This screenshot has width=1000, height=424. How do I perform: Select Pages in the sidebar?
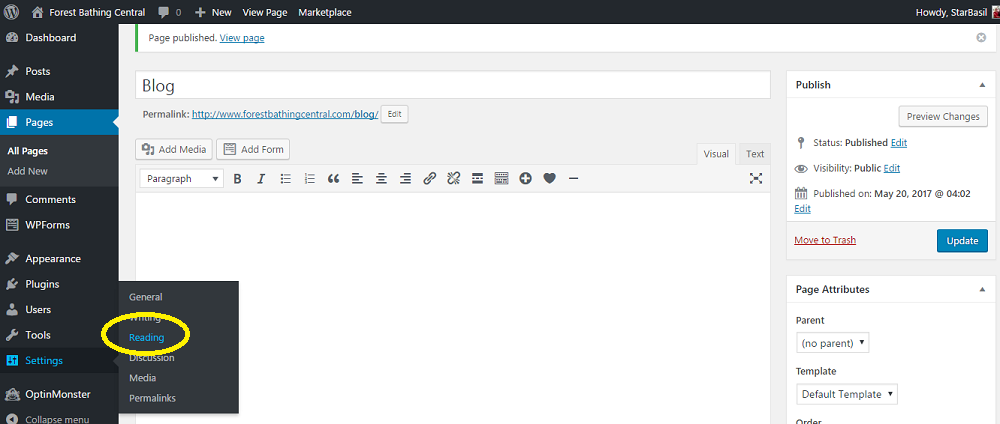pyautogui.click(x=59, y=122)
